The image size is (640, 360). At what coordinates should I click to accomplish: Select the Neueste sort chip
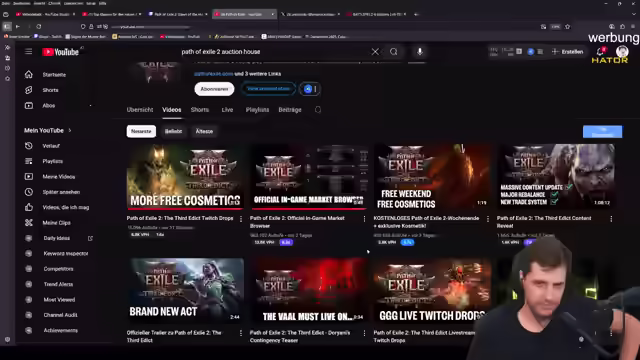141,131
